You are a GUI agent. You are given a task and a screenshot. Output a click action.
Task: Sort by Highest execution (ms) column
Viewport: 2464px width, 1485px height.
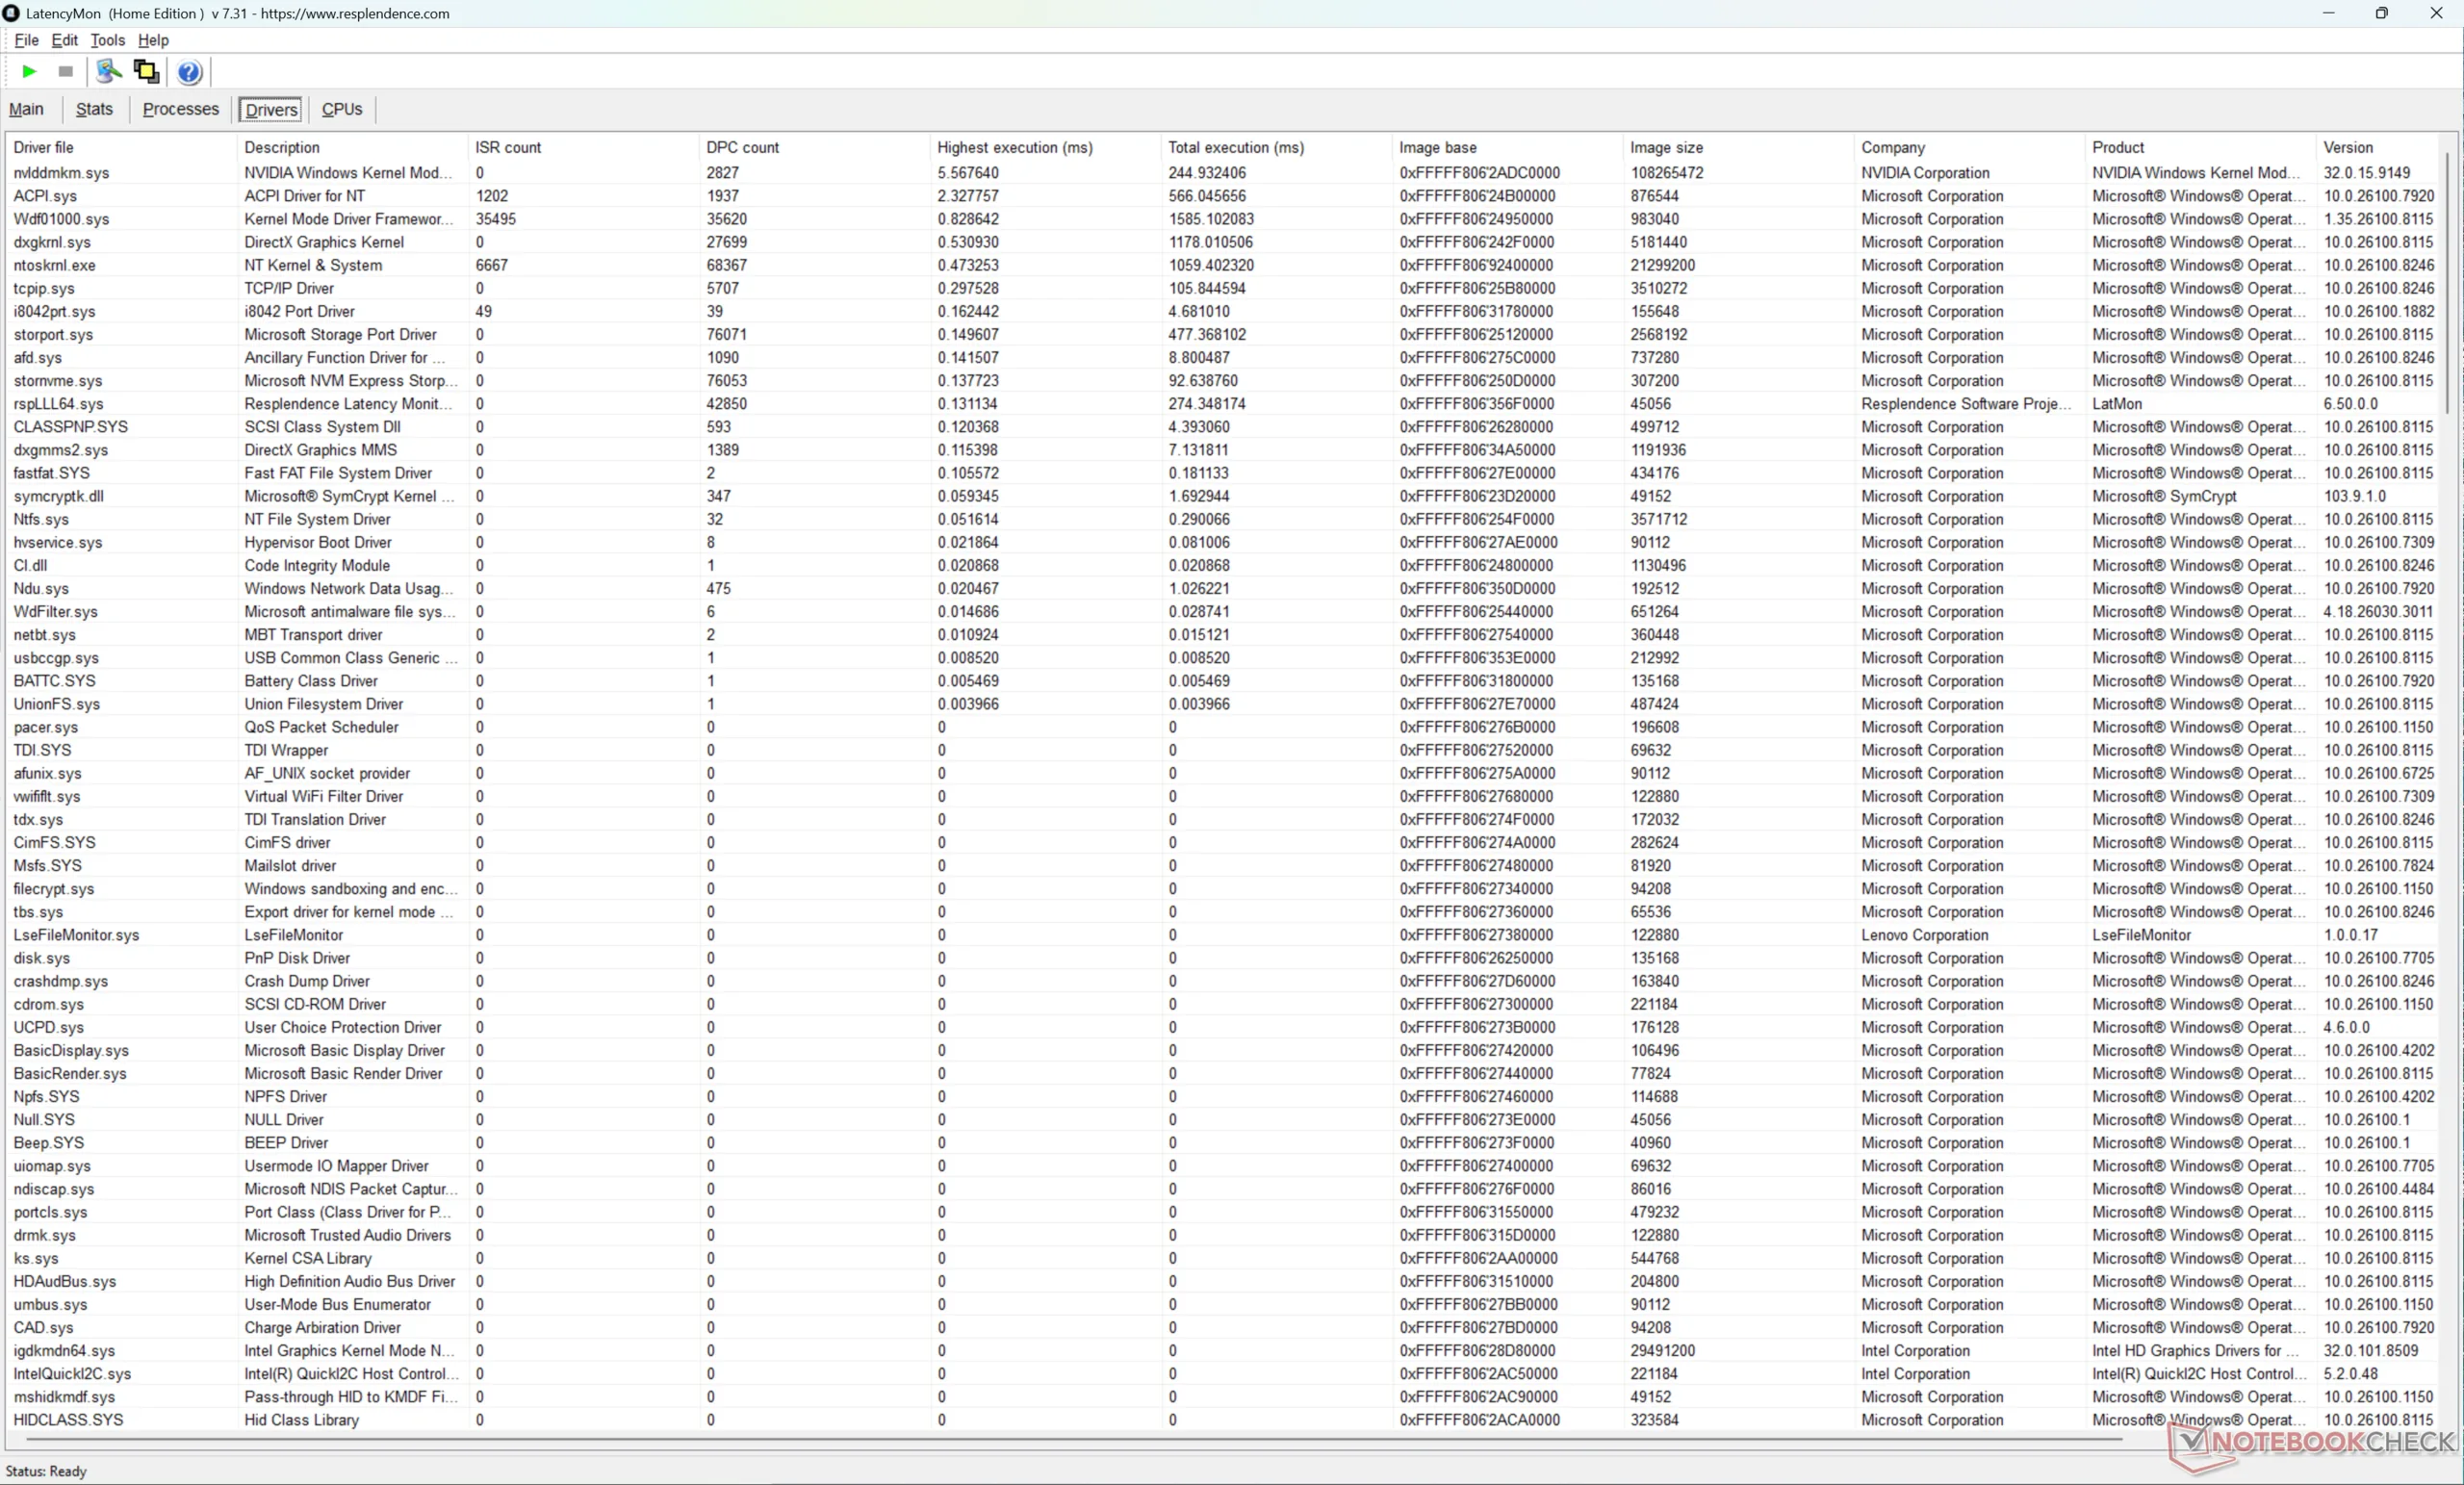1014,147
